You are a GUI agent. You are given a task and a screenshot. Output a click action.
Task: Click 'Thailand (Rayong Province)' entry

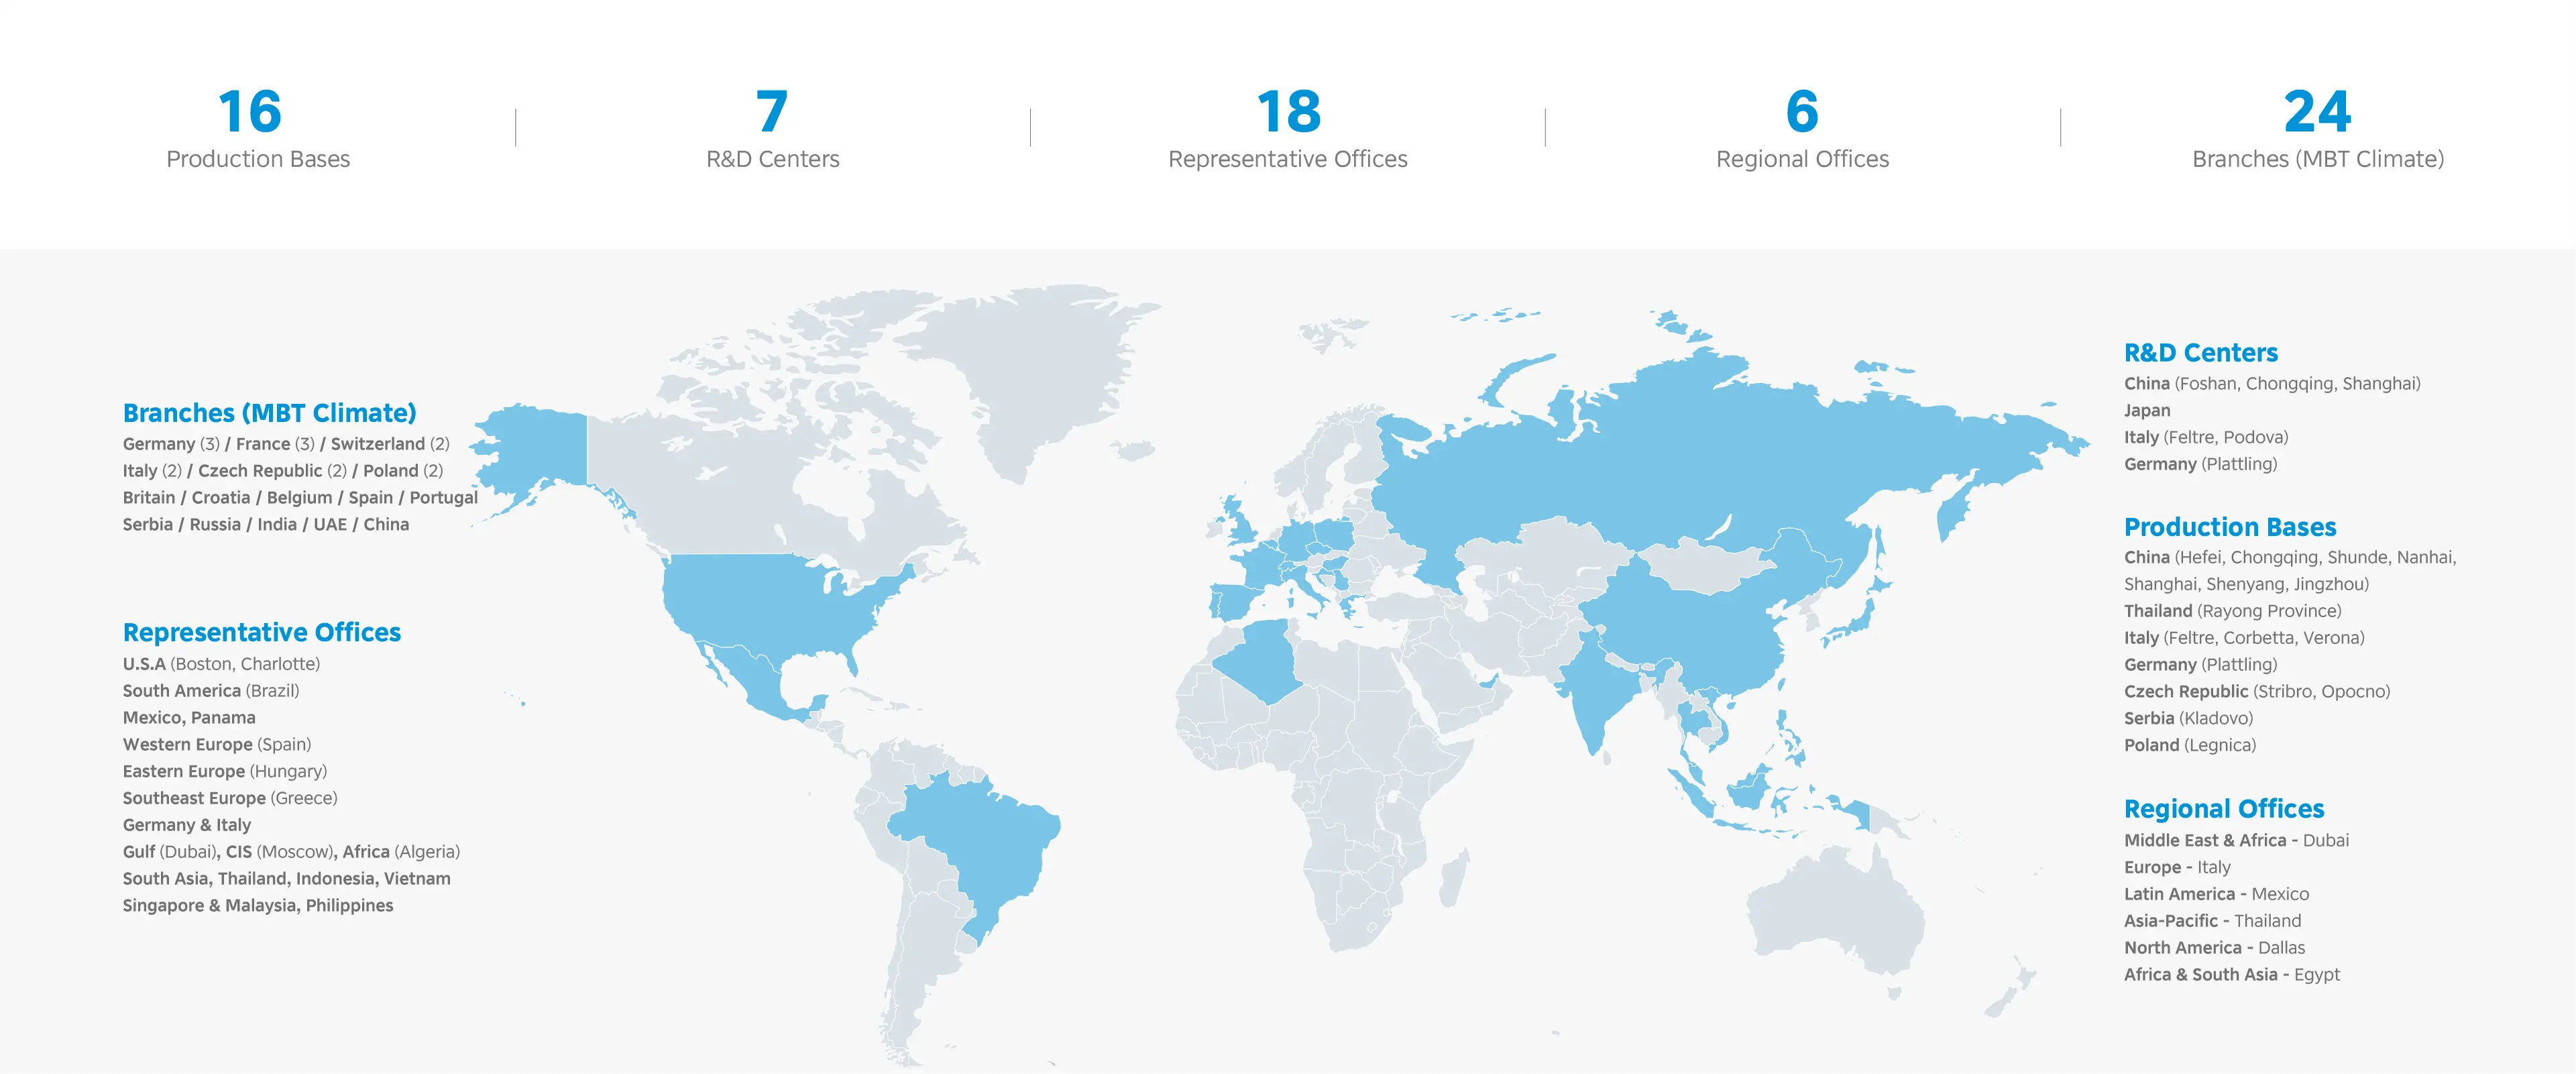(2232, 611)
